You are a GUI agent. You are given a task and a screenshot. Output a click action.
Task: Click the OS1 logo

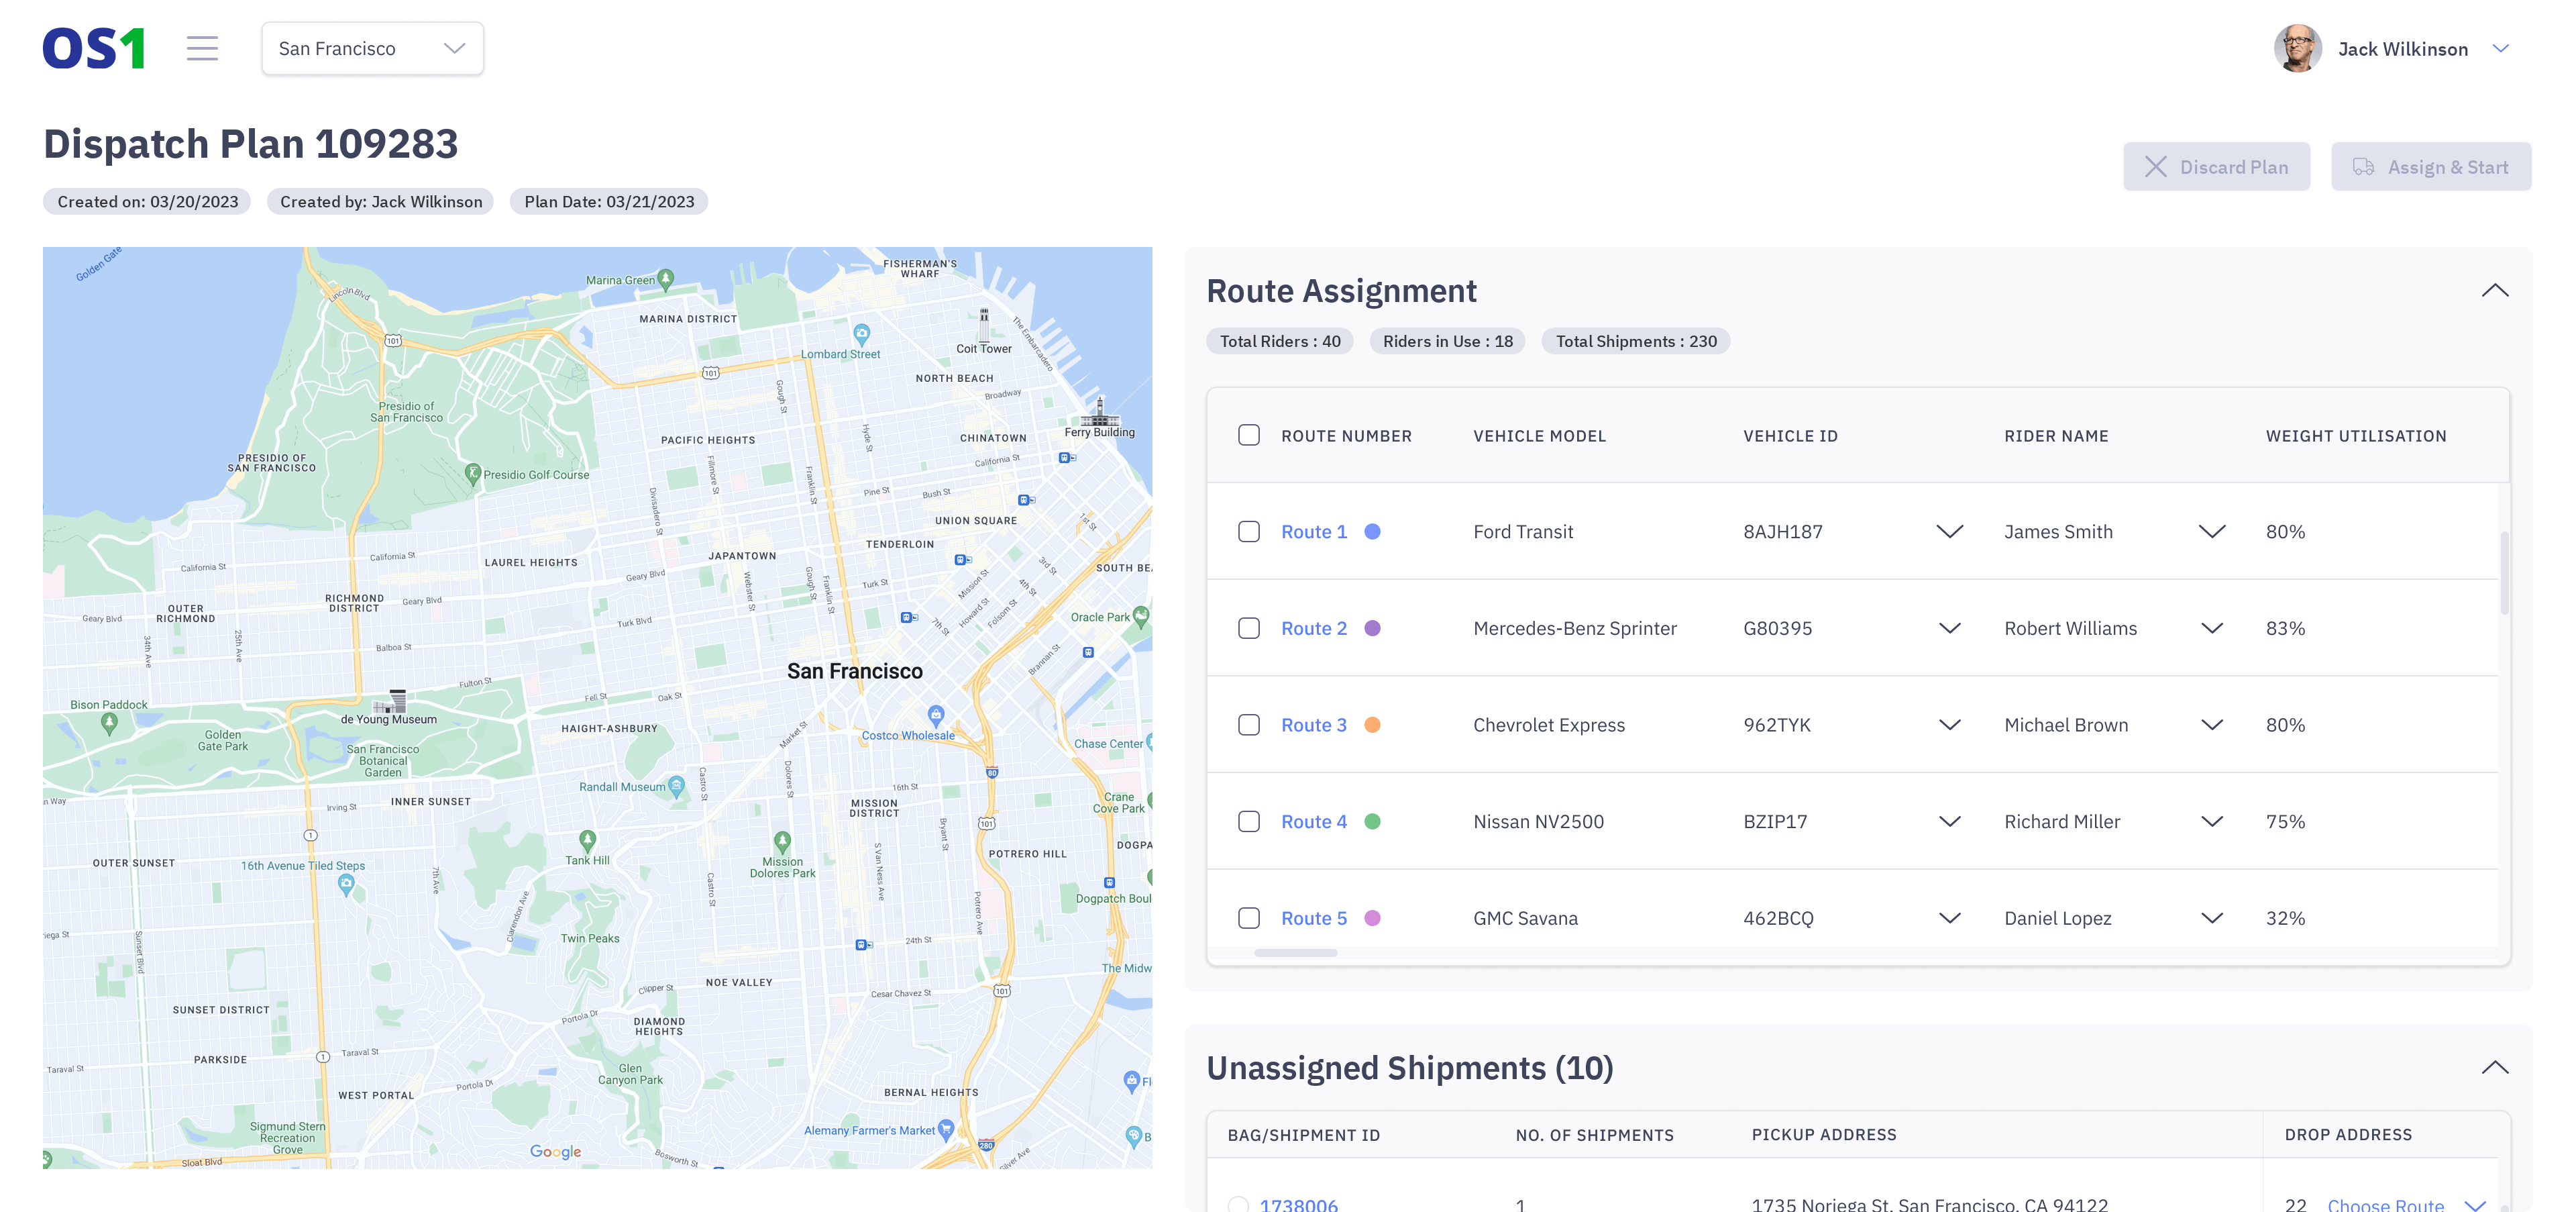94,49
